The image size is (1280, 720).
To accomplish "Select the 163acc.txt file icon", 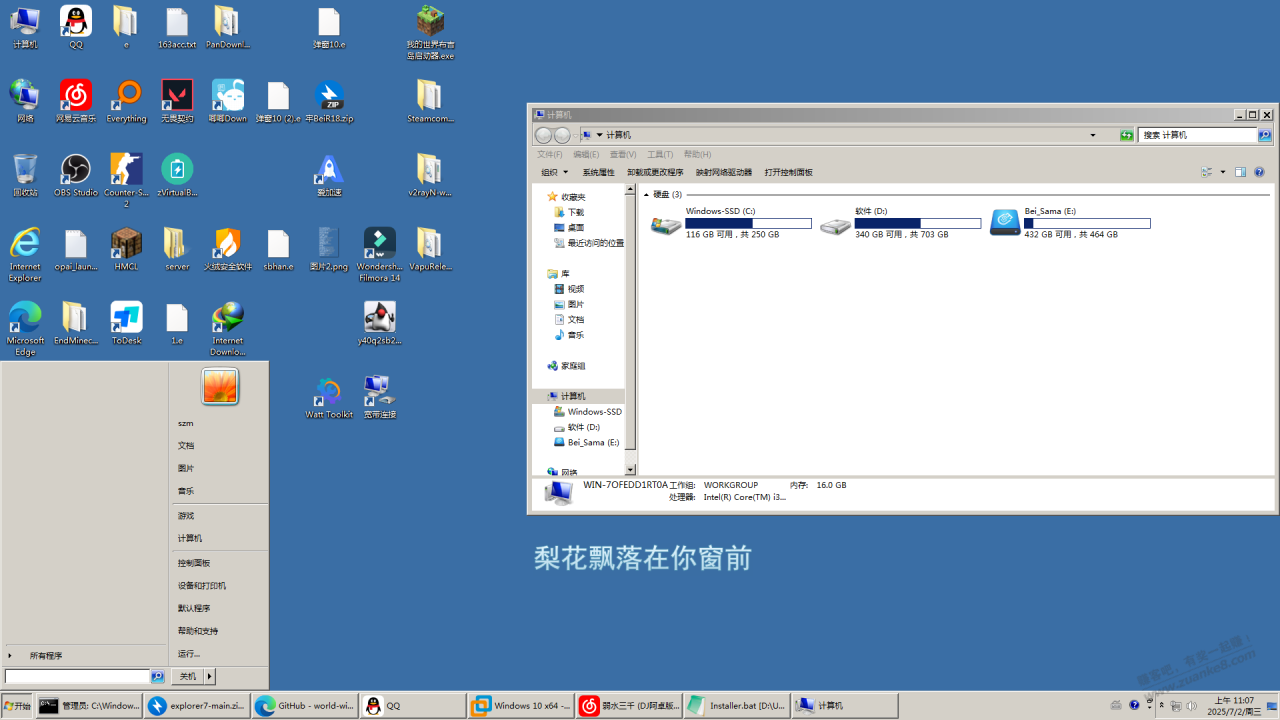I will [x=177, y=27].
